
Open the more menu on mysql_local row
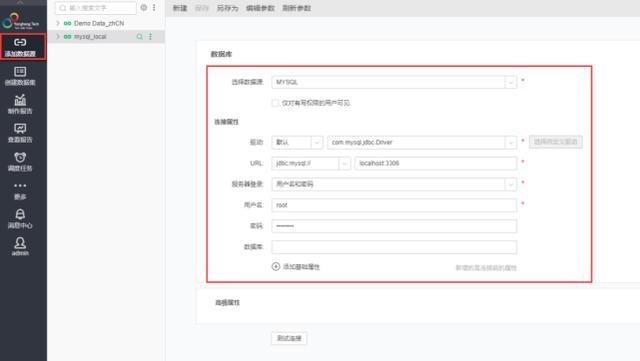pos(151,37)
